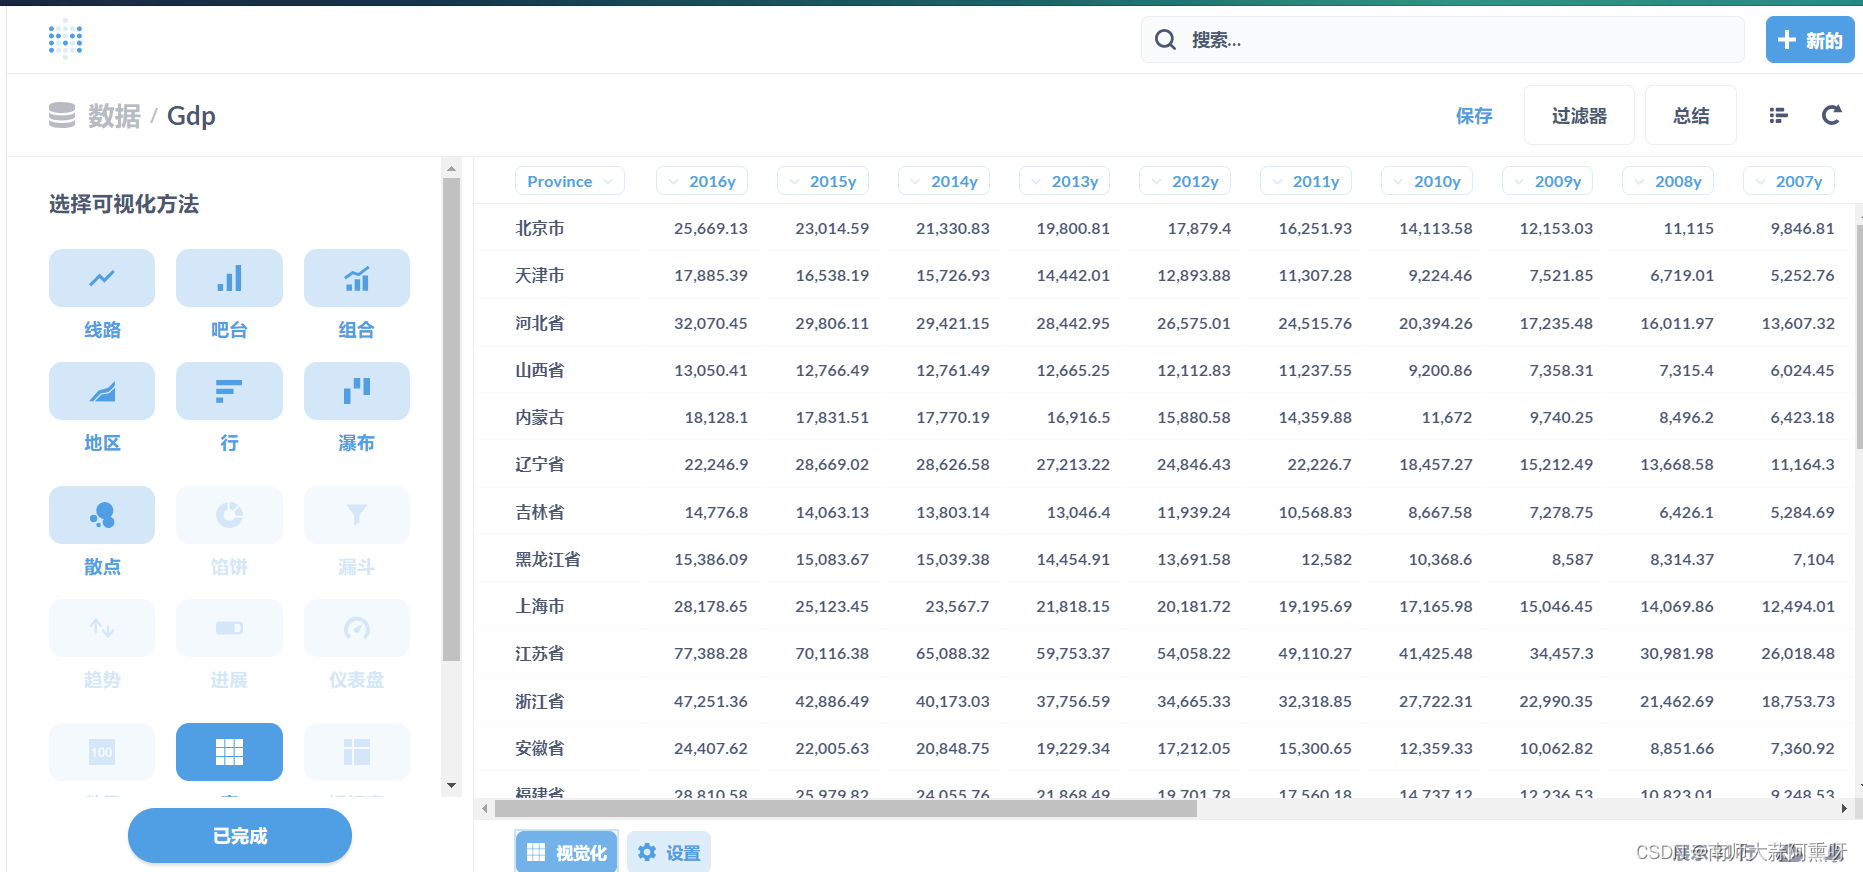Select the Number 100 visualization
Screen dimensions: 1863x872
[102, 752]
